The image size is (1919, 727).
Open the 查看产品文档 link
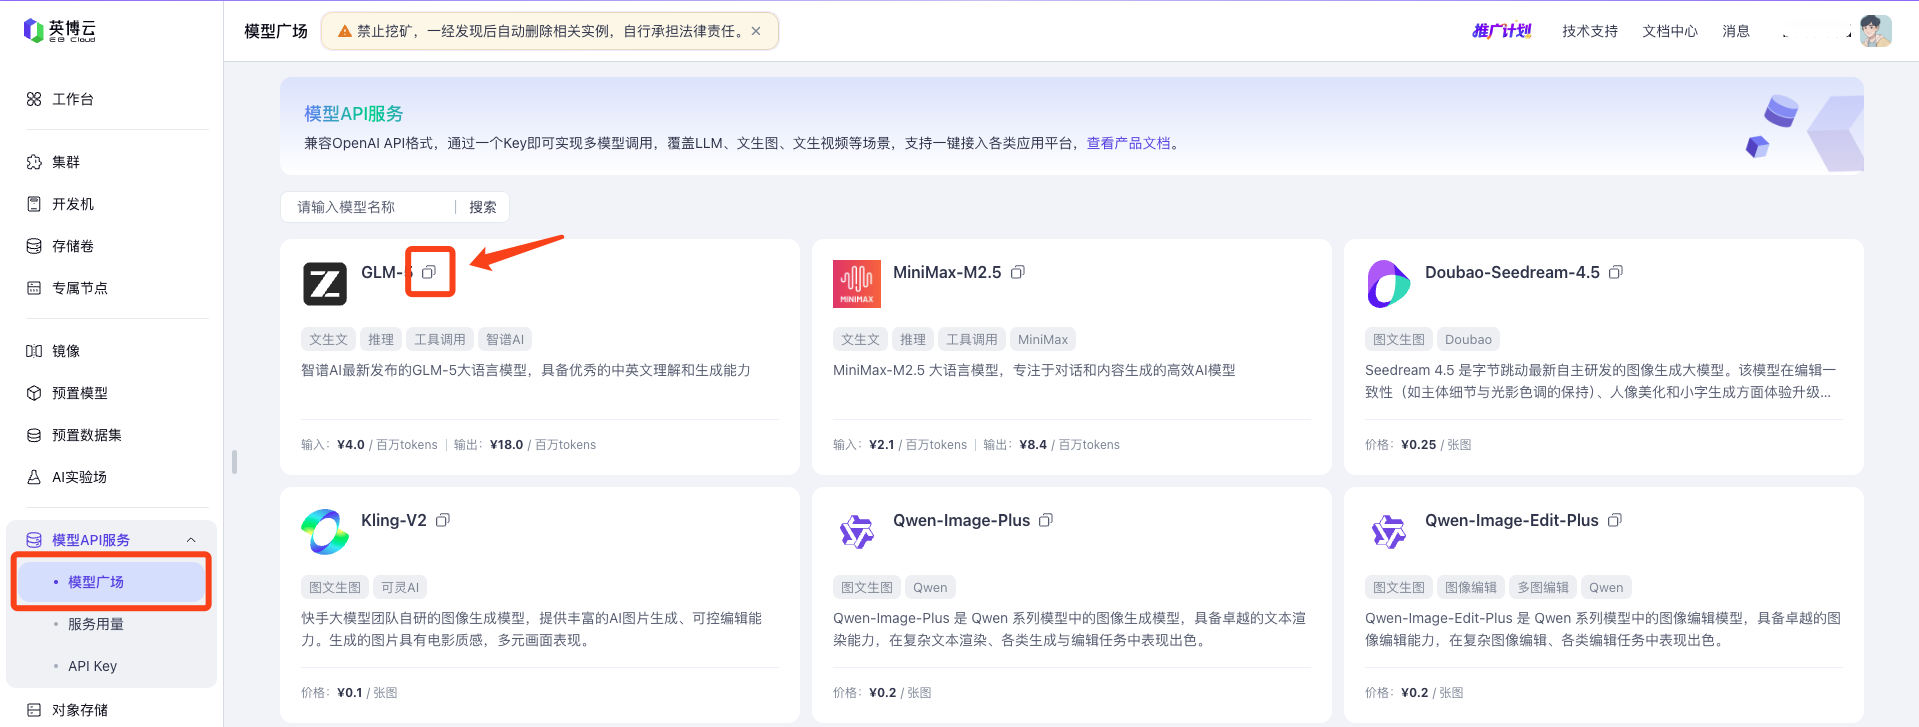(x=1128, y=143)
